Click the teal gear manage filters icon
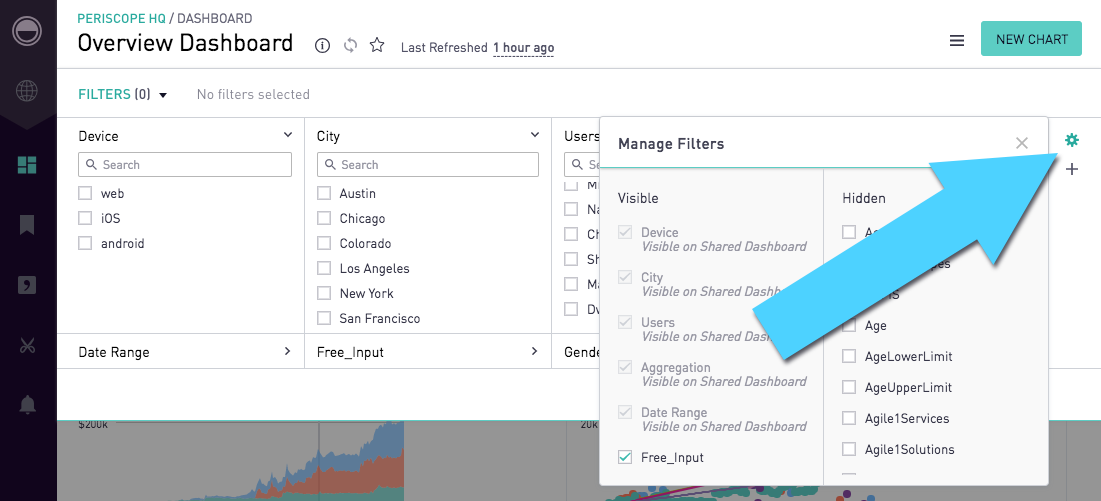 coord(1072,140)
